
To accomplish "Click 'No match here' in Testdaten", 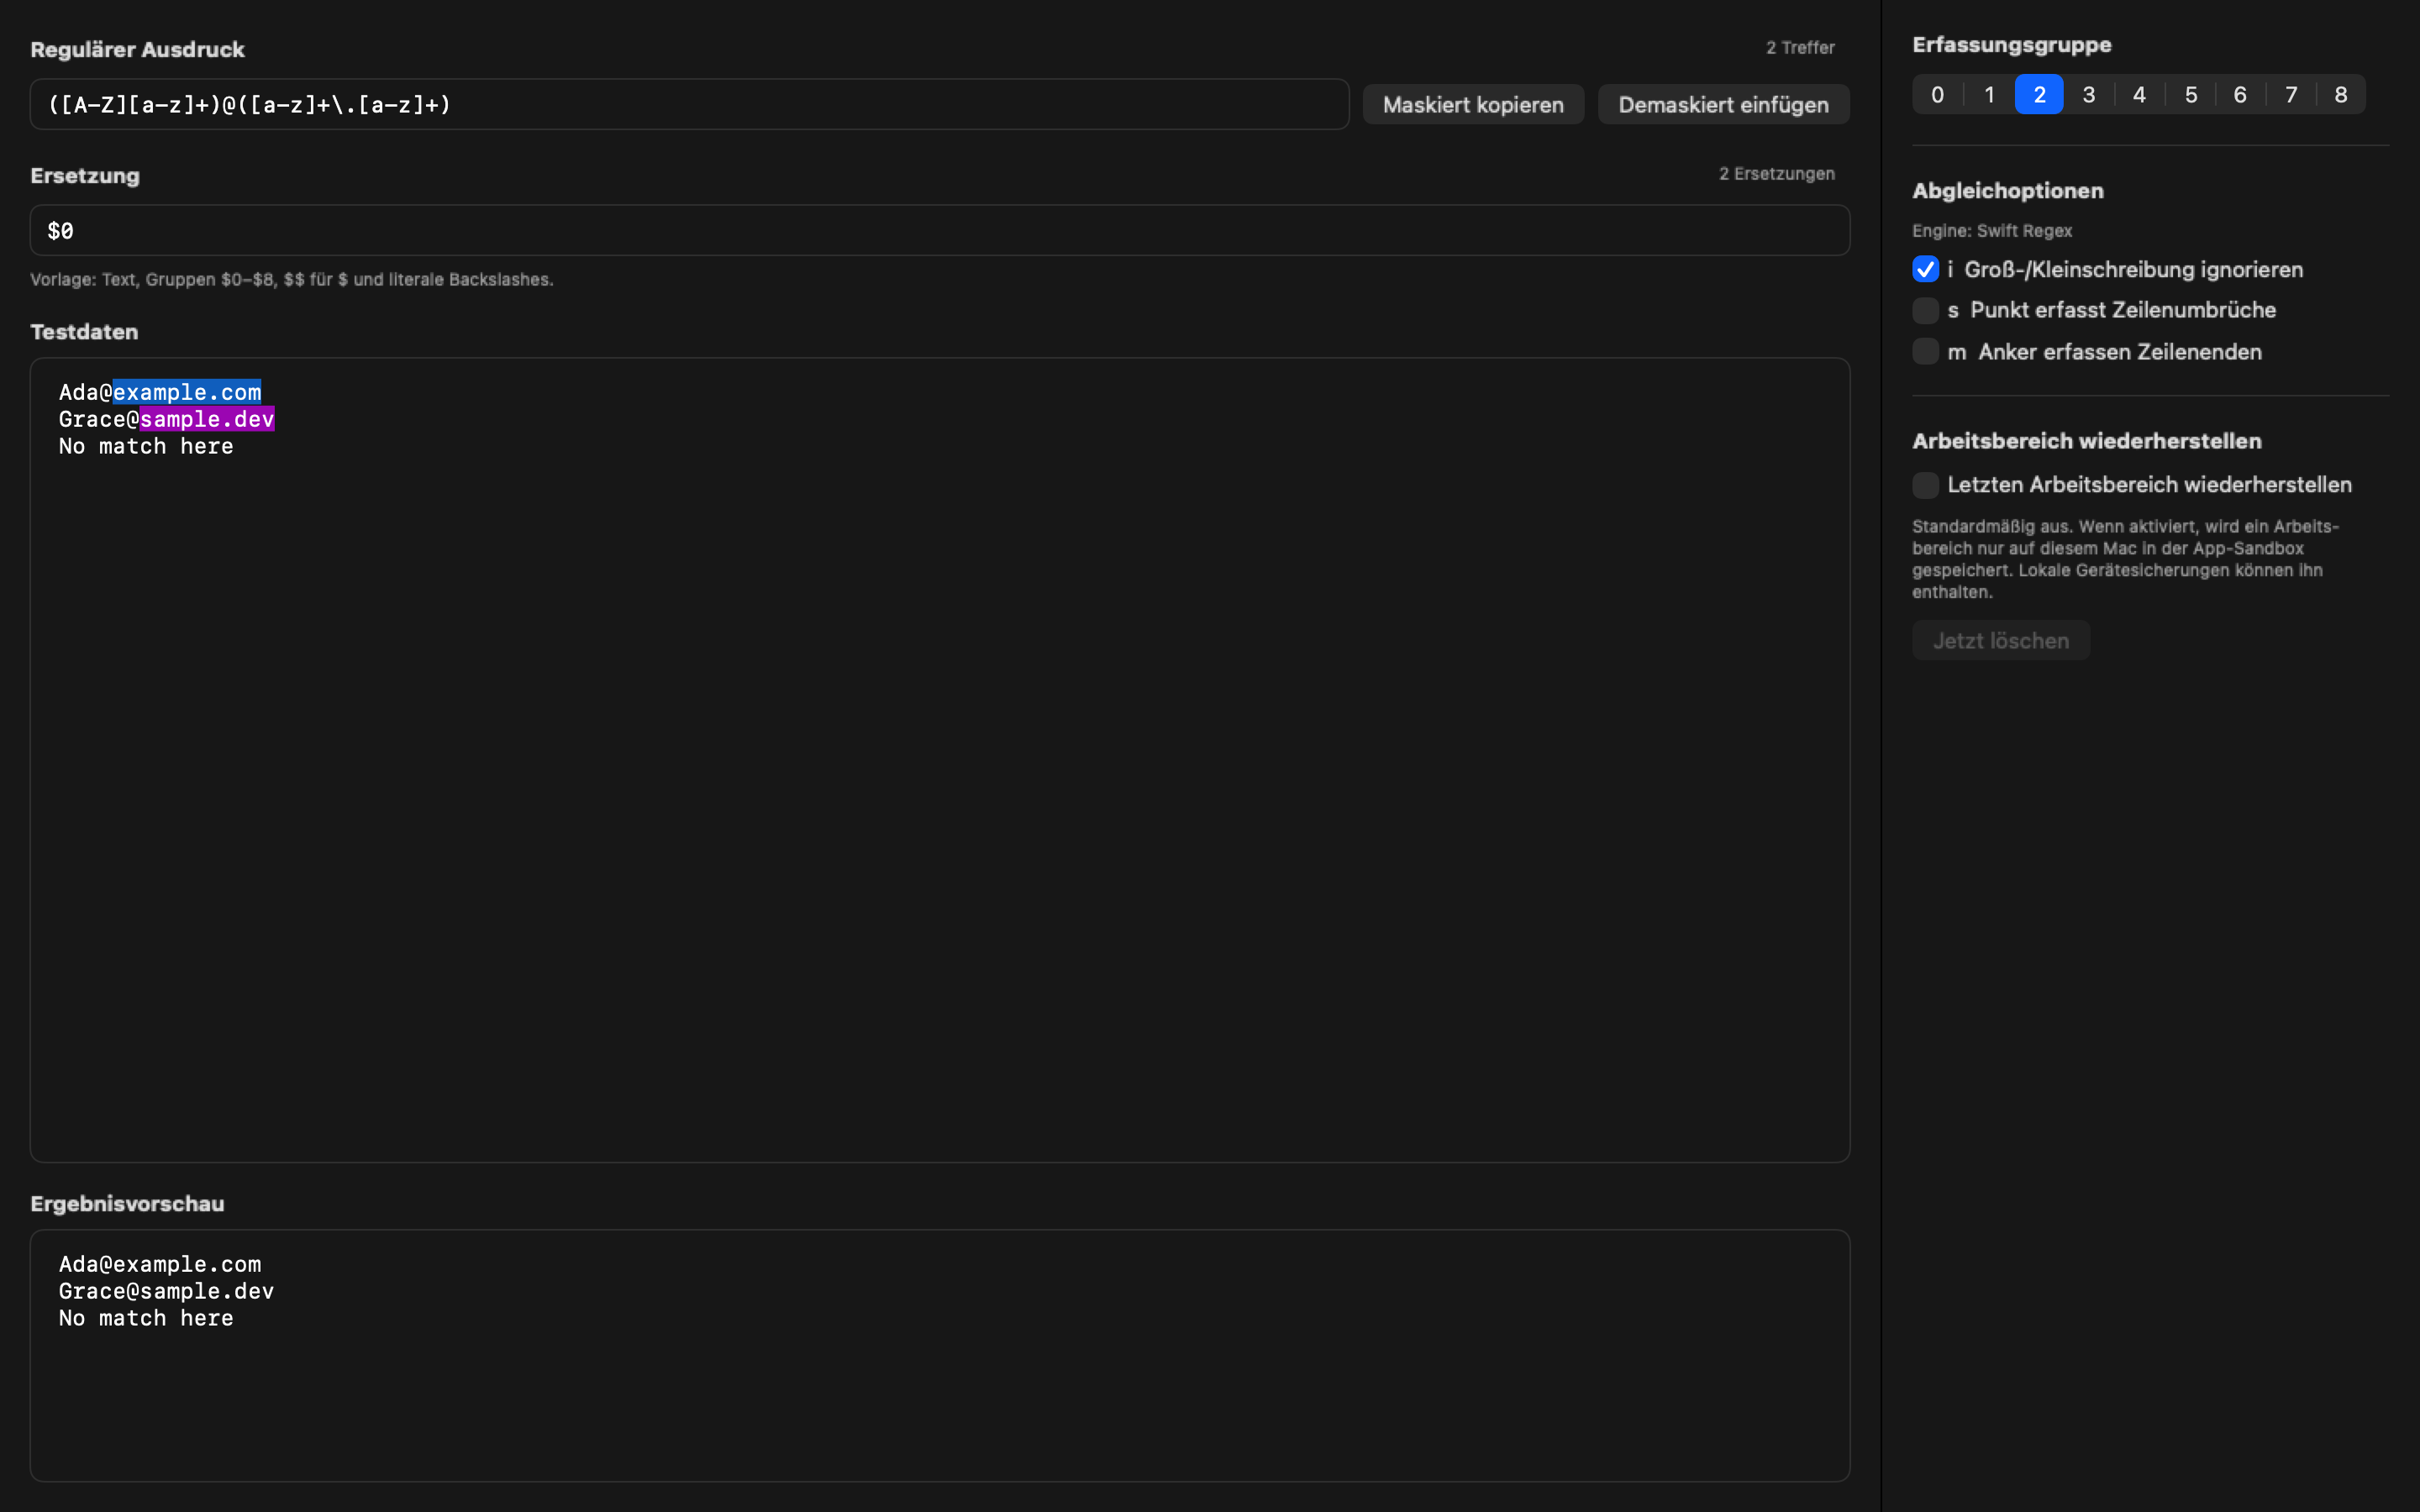I will point(146,446).
